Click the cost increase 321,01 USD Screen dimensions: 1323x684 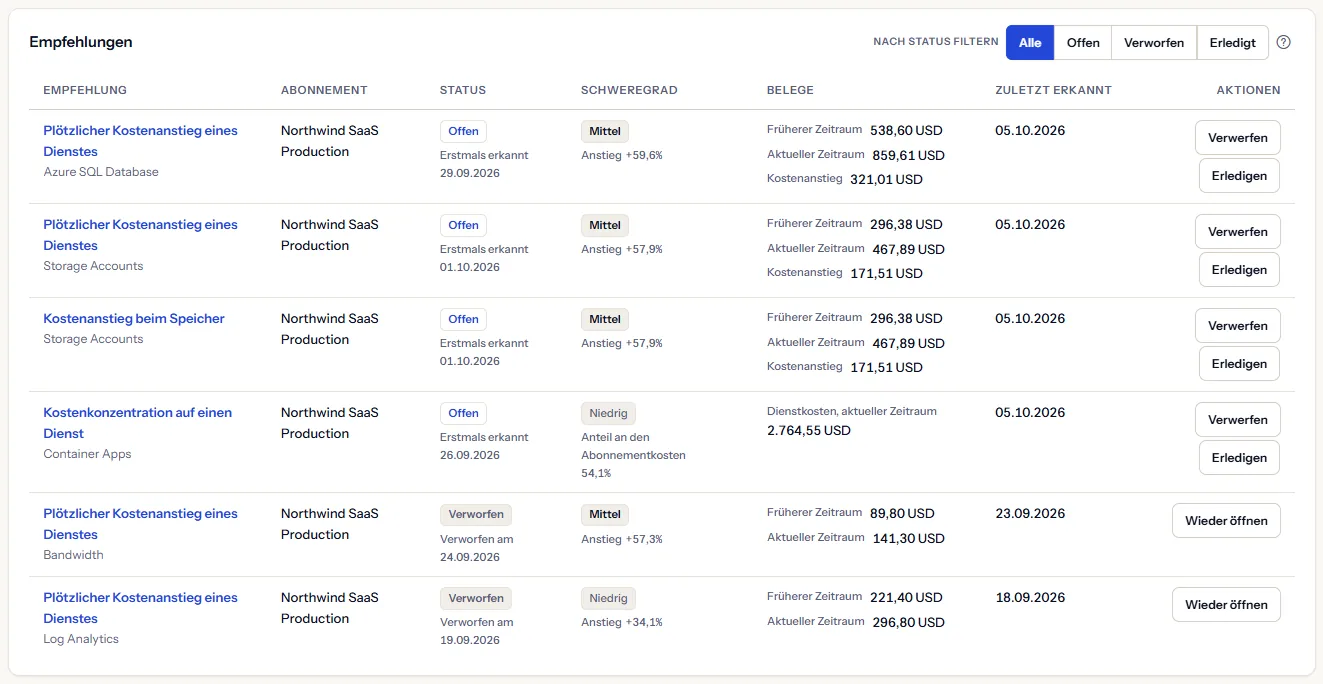[x=886, y=180]
